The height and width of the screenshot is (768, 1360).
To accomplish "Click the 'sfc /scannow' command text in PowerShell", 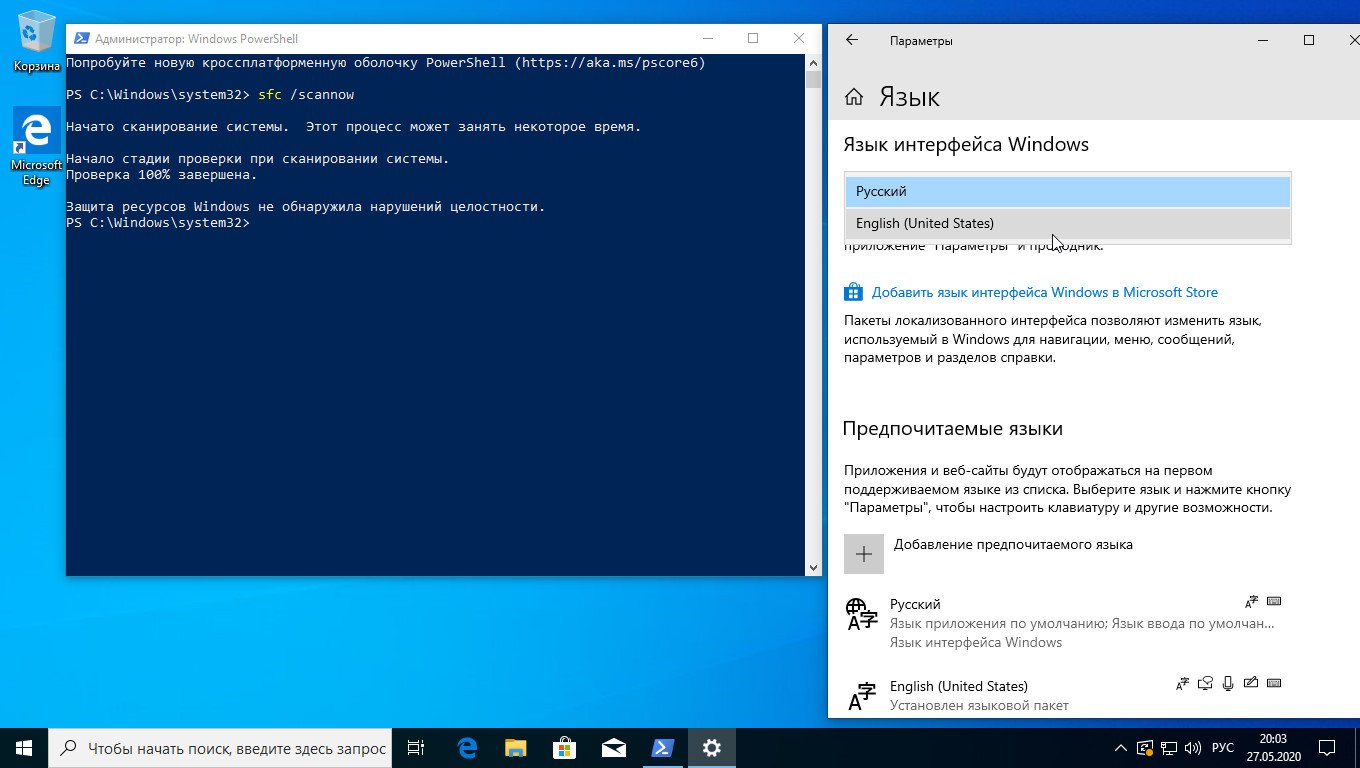I will (x=306, y=95).
